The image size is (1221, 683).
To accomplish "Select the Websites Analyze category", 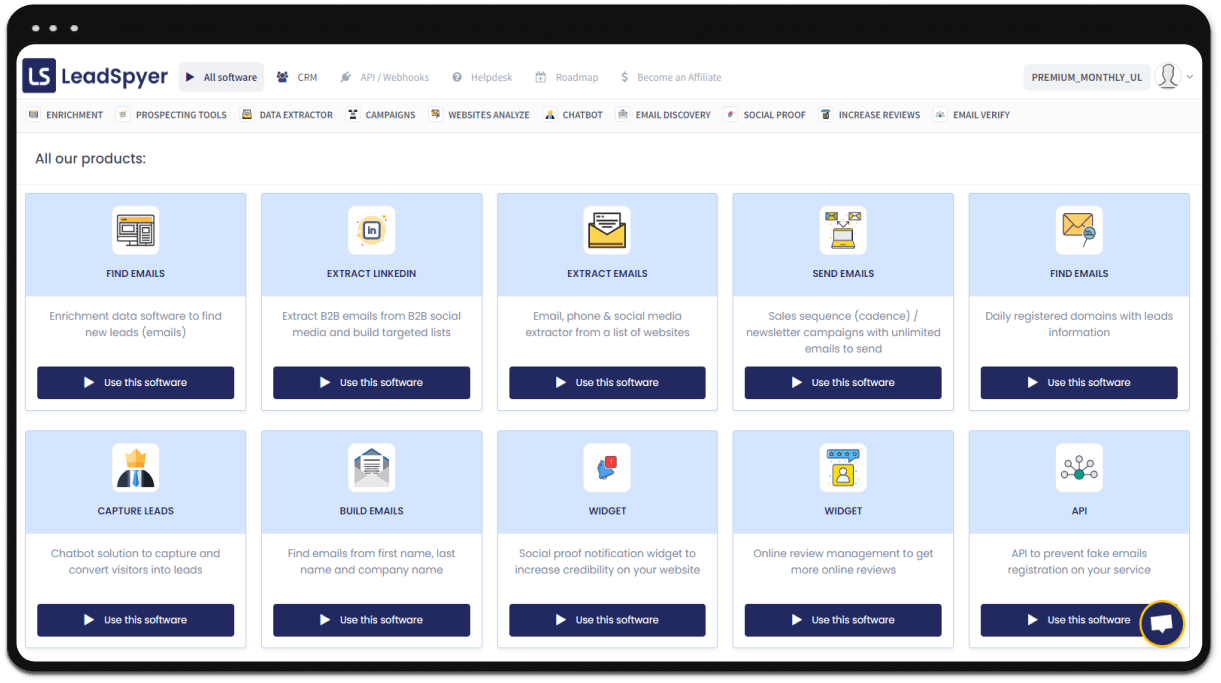I will pyautogui.click(x=479, y=115).
